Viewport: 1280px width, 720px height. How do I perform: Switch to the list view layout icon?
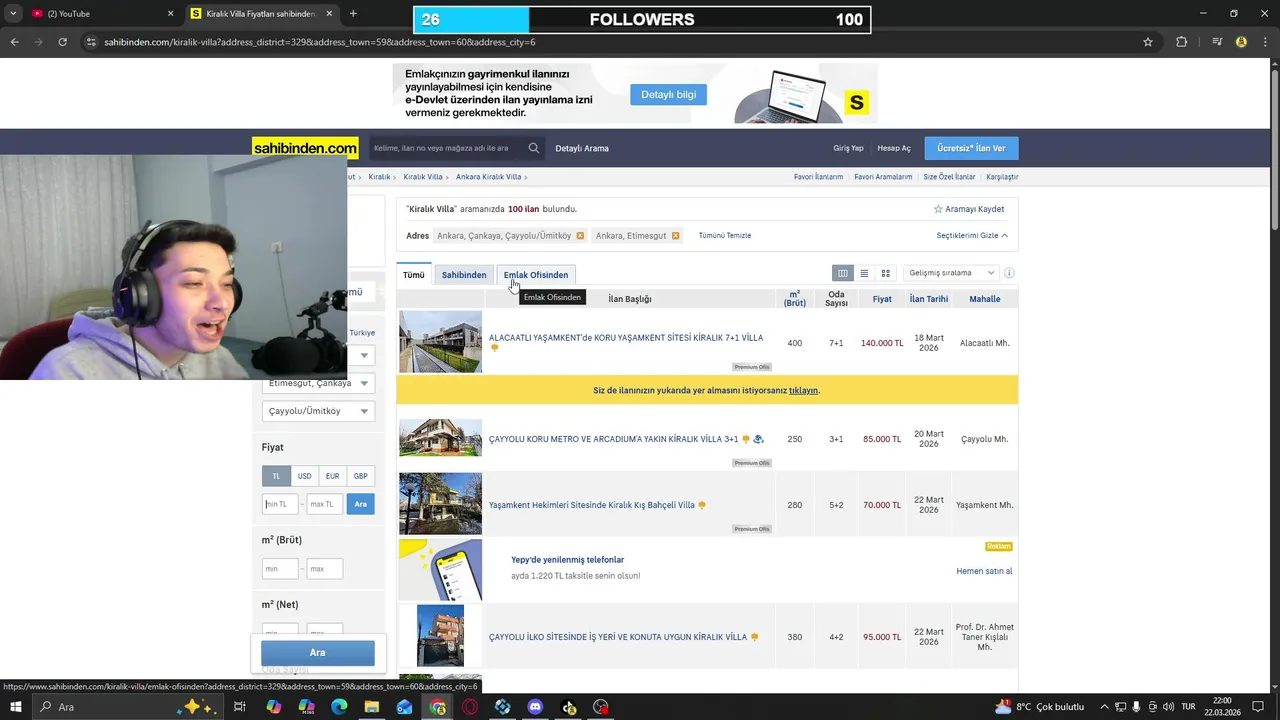tap(864, 273)
